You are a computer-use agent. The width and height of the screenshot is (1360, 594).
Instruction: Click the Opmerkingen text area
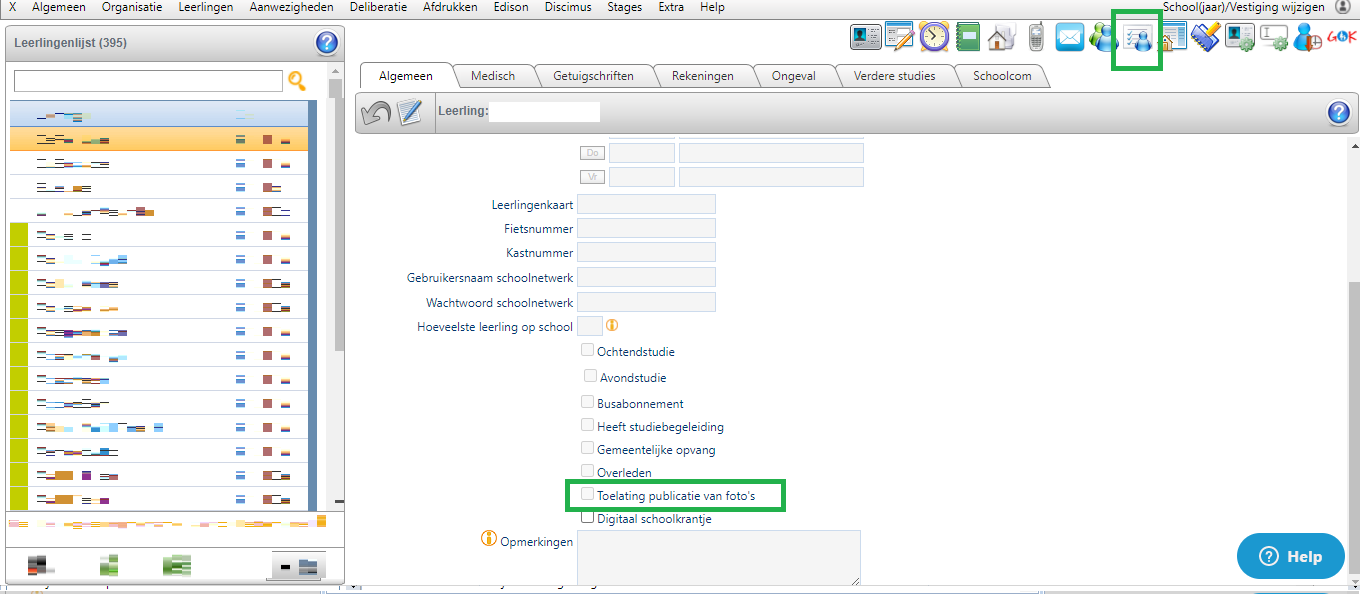coord(719,558)
